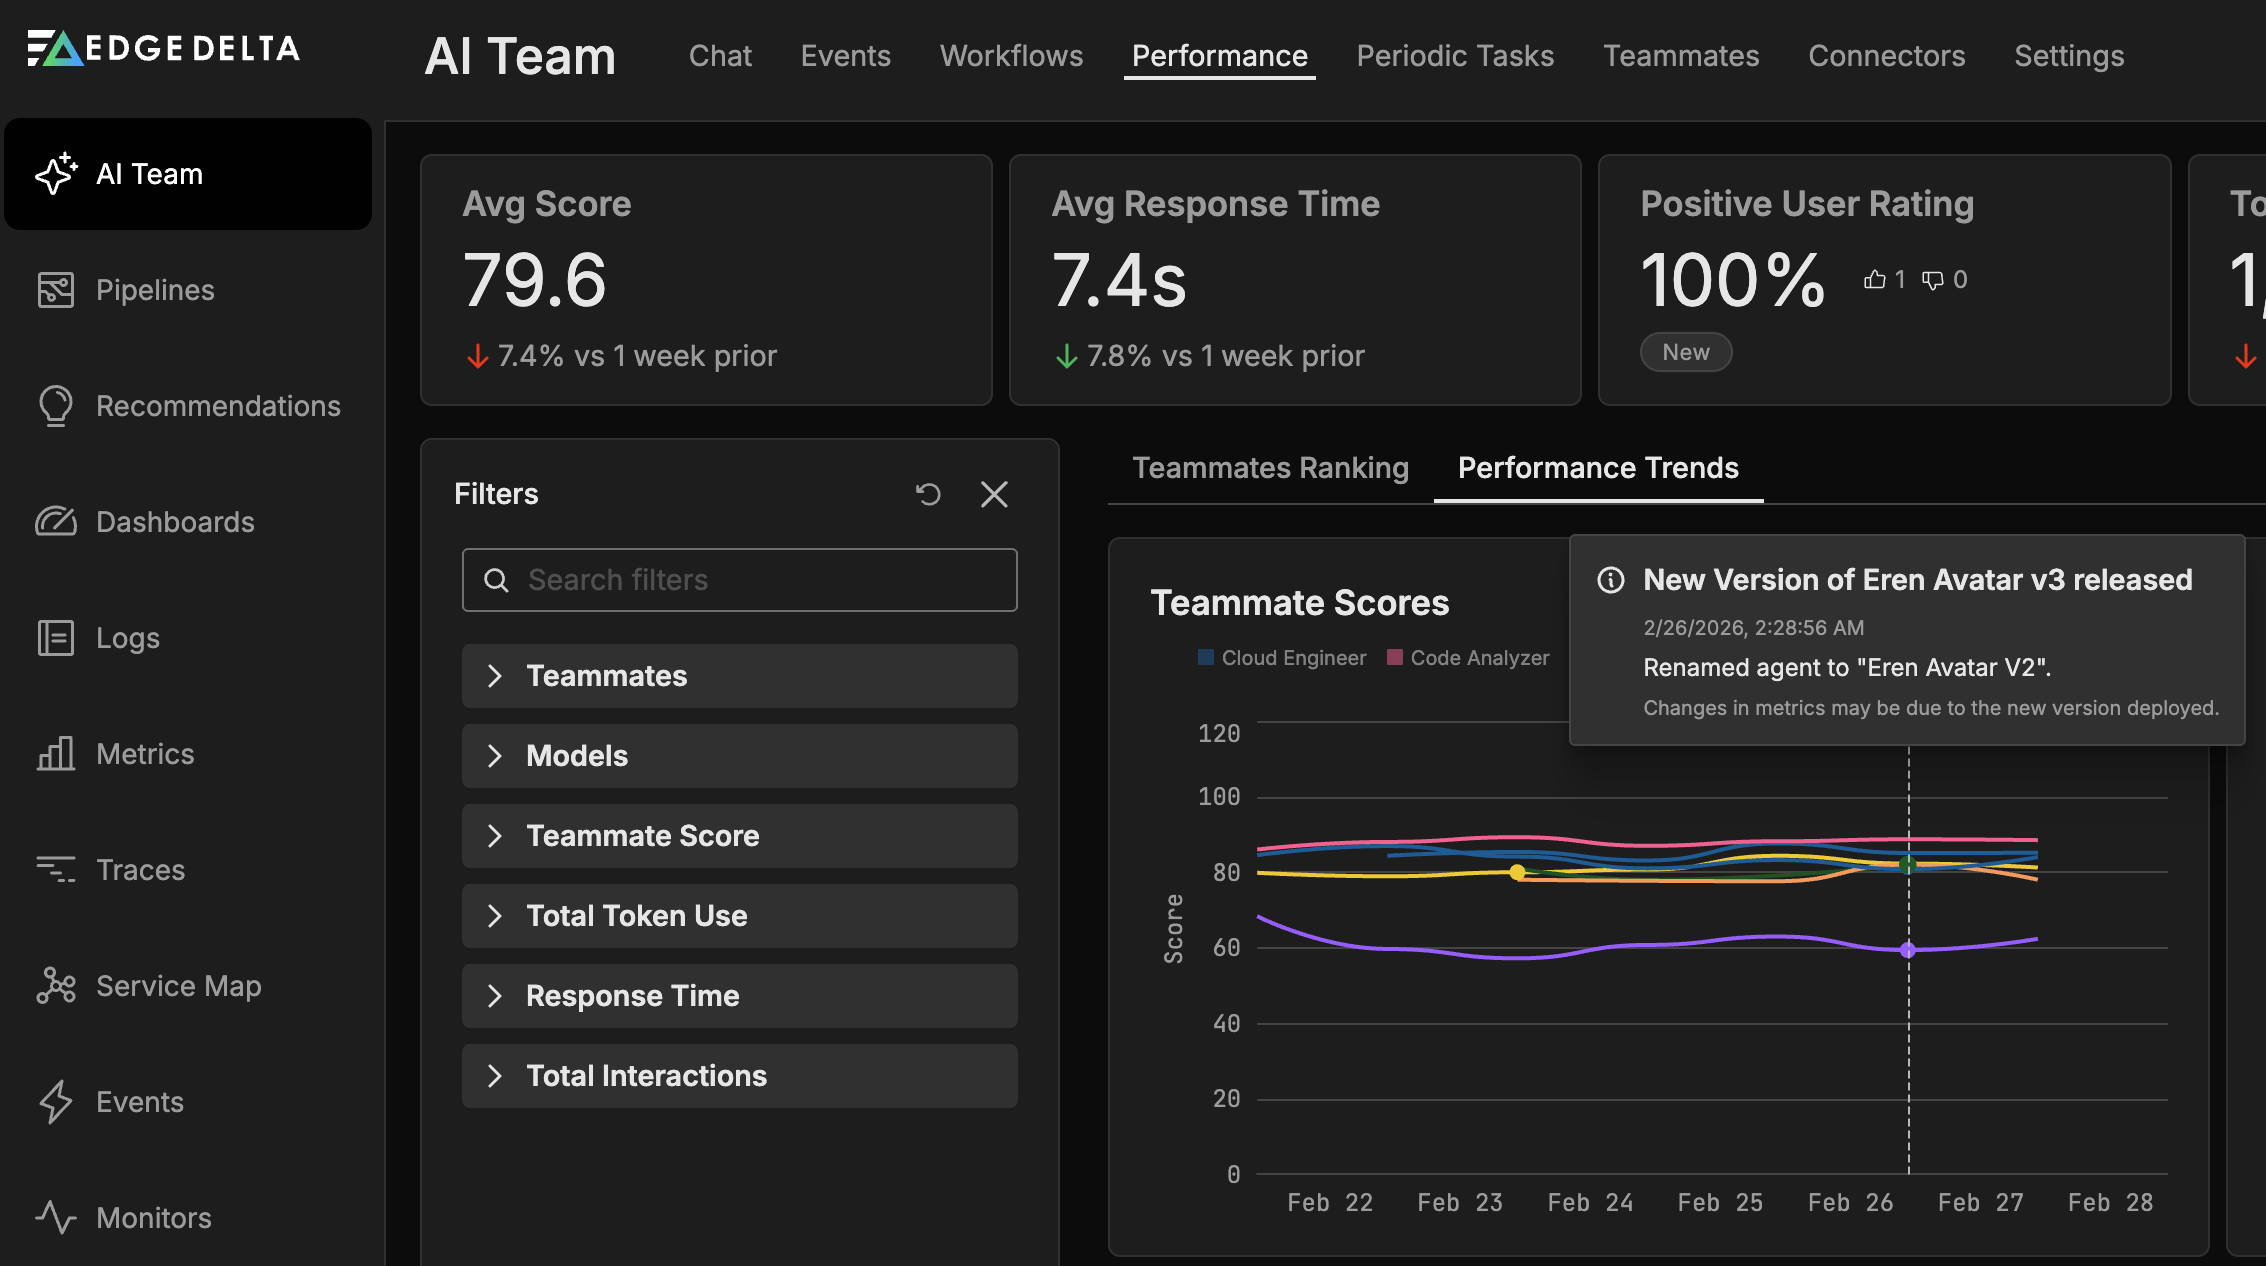Expand the Teammates filter section
The image size is (2266, 1266).
(x=739, y=676)
